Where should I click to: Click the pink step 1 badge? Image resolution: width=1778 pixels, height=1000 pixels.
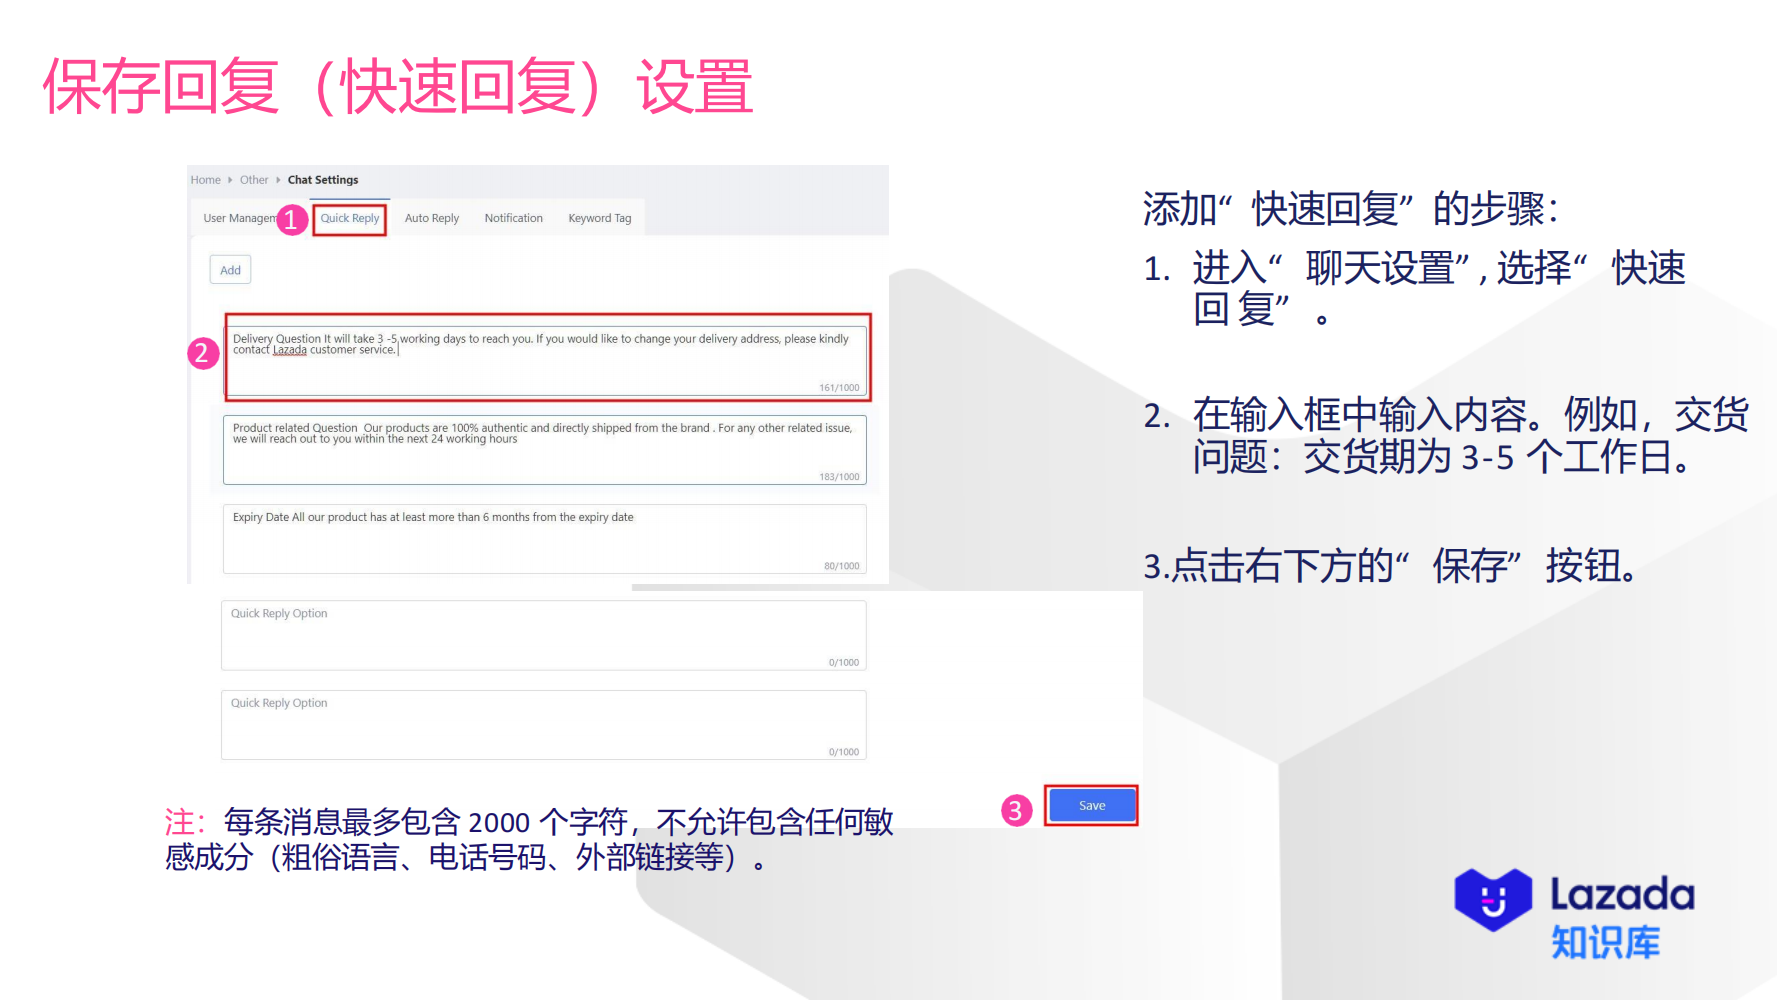click(291, 217)
